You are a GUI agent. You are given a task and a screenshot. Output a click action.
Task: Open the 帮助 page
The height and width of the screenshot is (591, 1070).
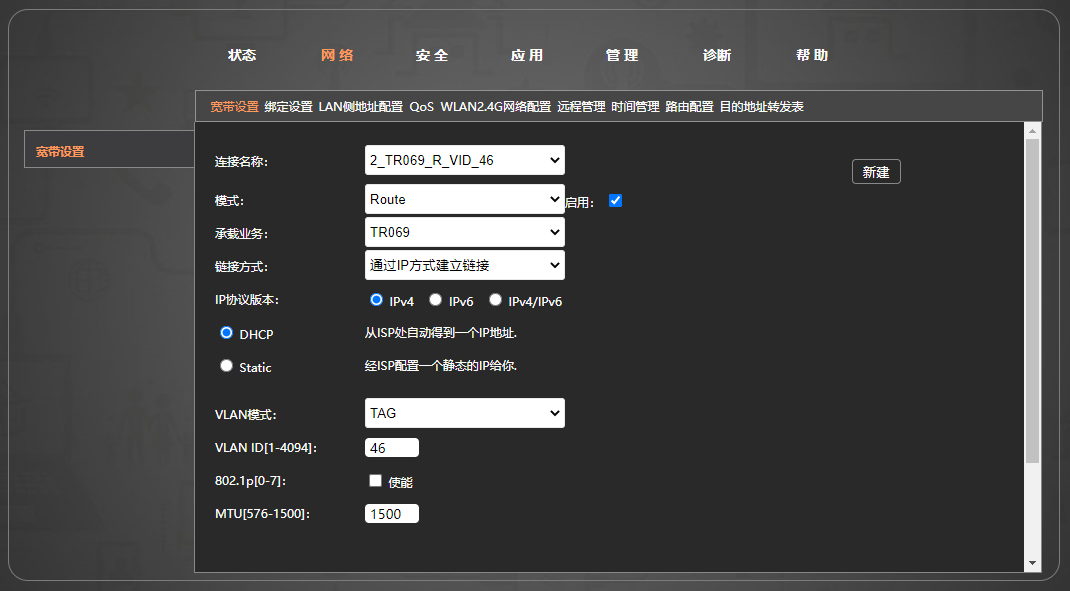point(811,55)
